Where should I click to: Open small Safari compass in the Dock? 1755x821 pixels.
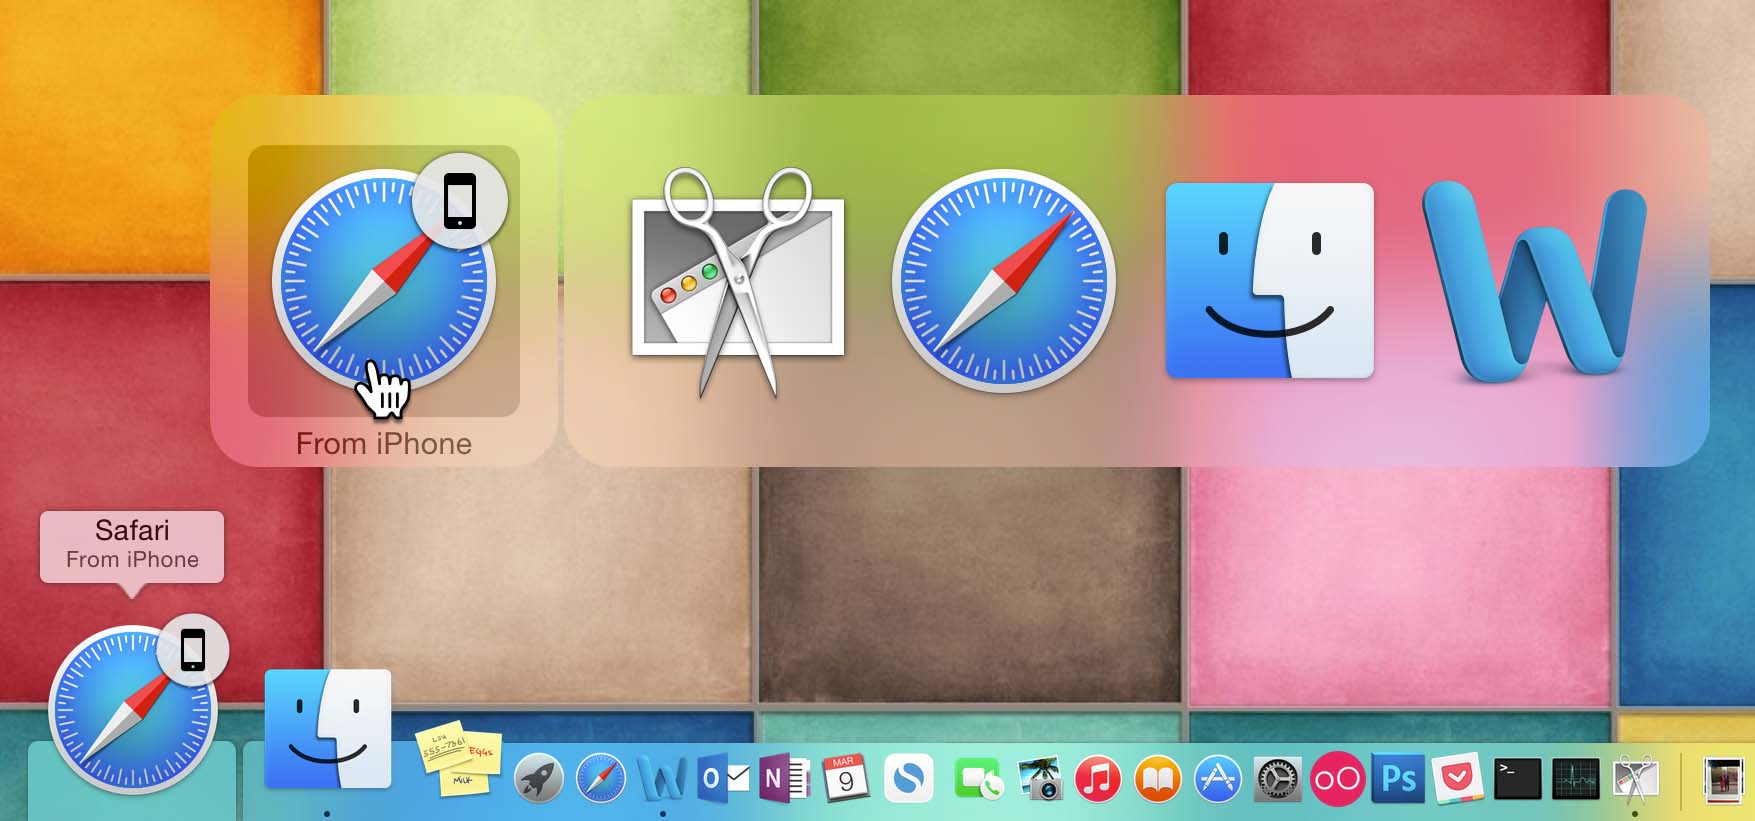tap(601, 778)
